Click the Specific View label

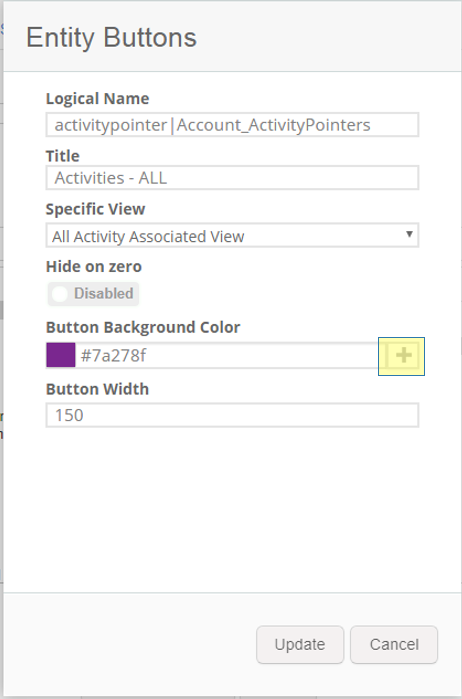pos(95,209)
